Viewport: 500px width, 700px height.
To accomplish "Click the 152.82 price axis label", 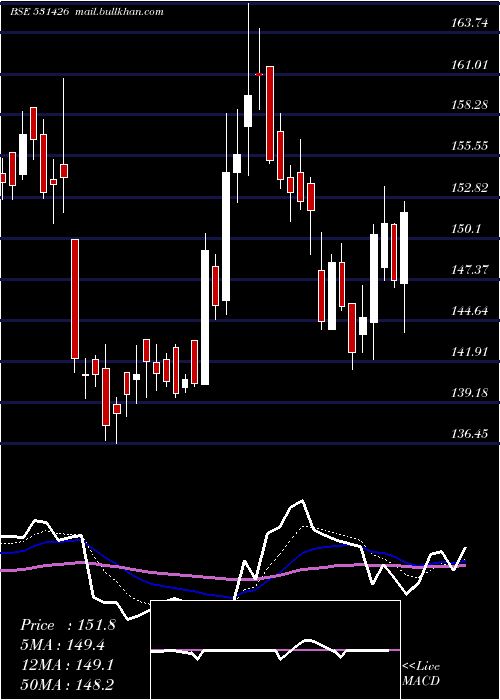I will 469,188.
